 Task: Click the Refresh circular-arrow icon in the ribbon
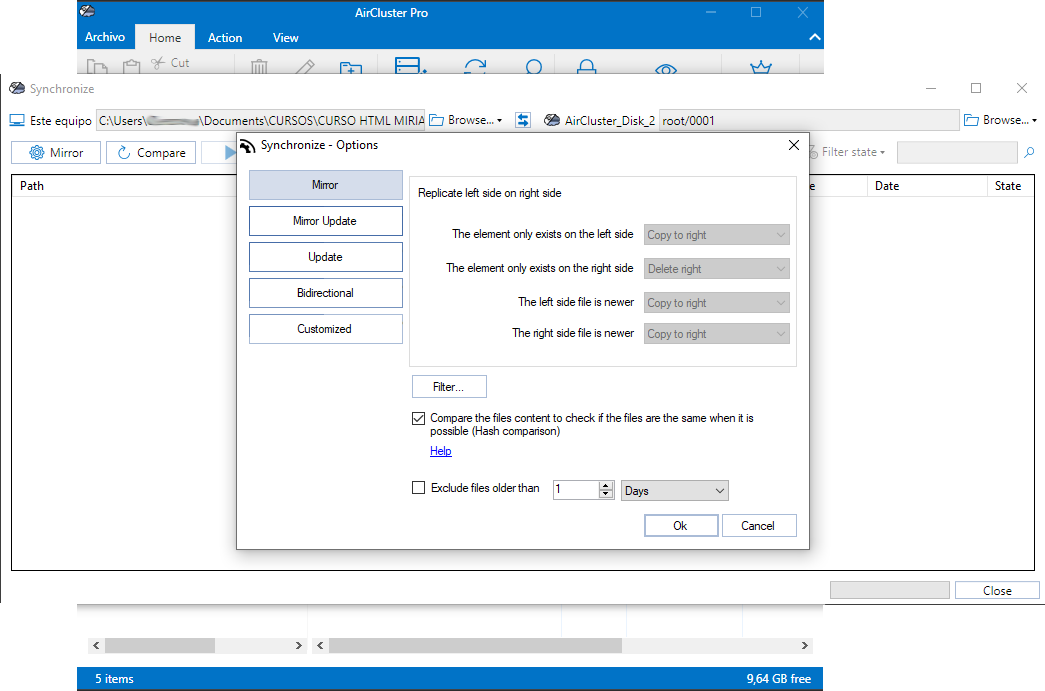coord(475,67)
